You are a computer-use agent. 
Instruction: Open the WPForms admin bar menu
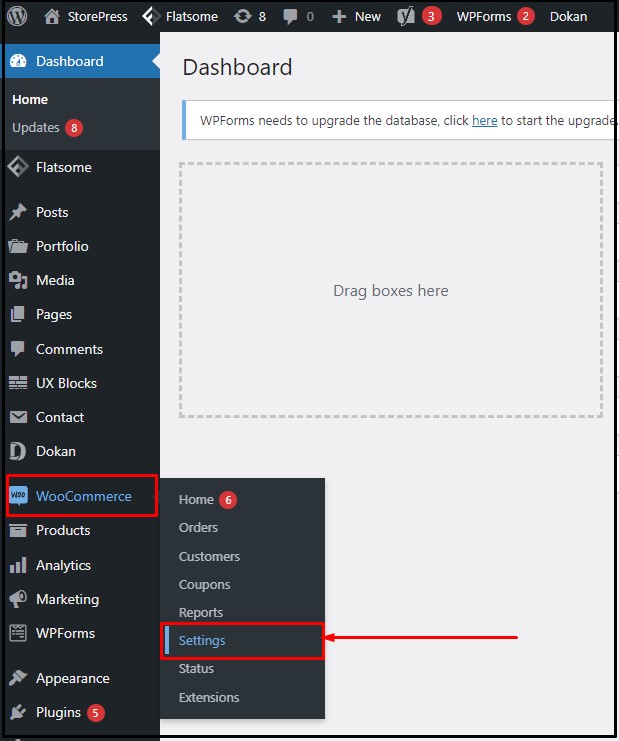pyautogui.click(x=484, y=16)
